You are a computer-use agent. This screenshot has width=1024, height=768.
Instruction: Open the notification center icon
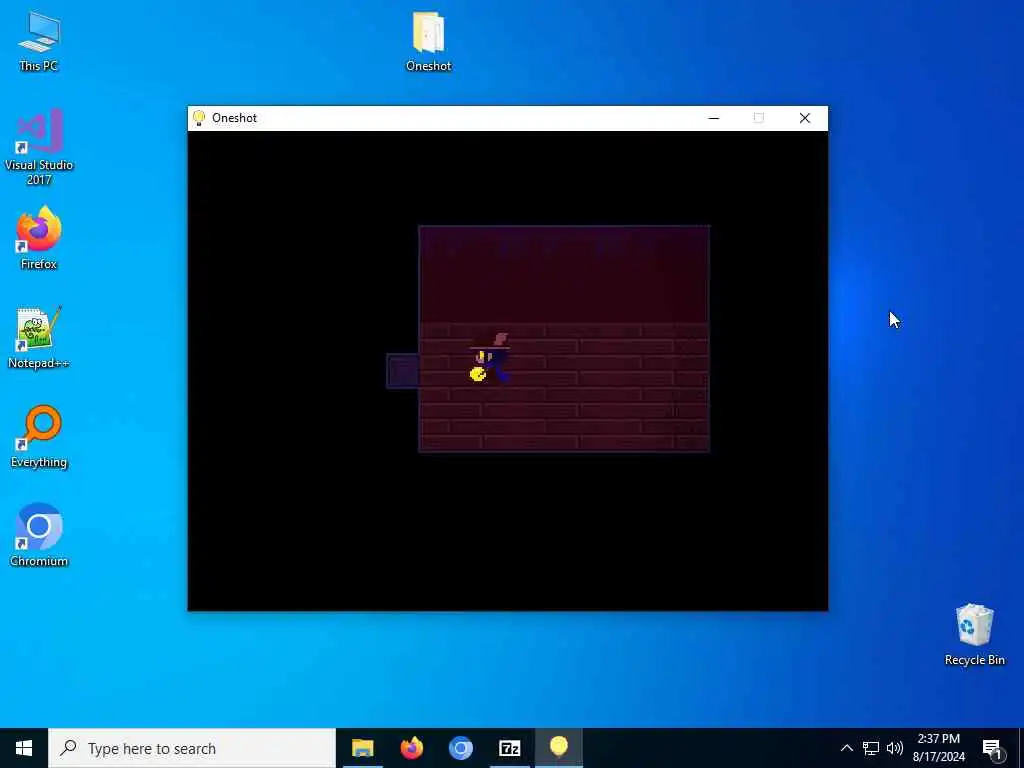pyautogui.click(x=991, y=748)
